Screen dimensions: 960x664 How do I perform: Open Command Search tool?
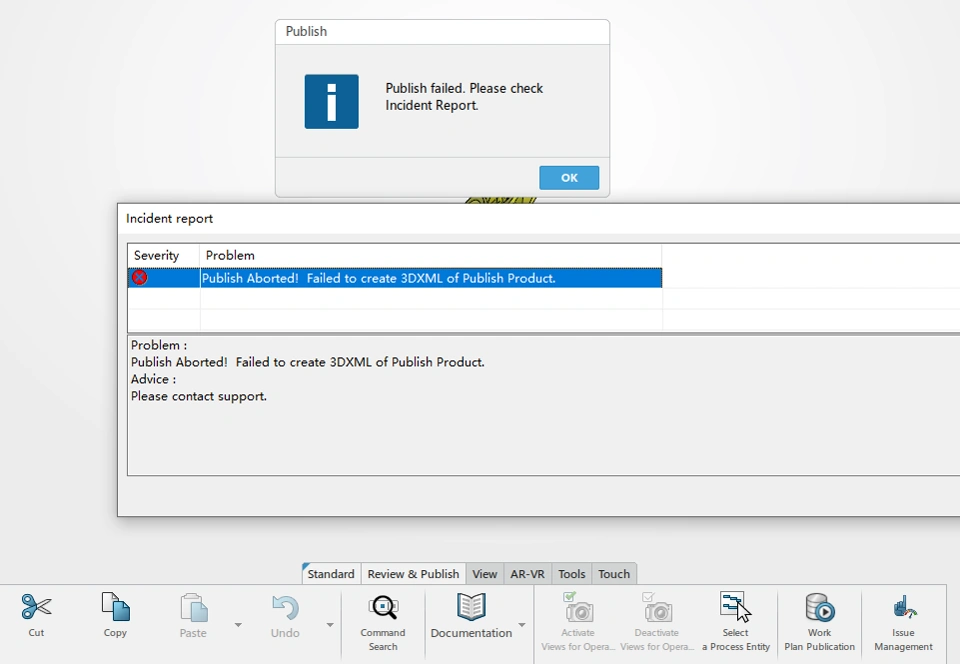(x=383, y=607)
